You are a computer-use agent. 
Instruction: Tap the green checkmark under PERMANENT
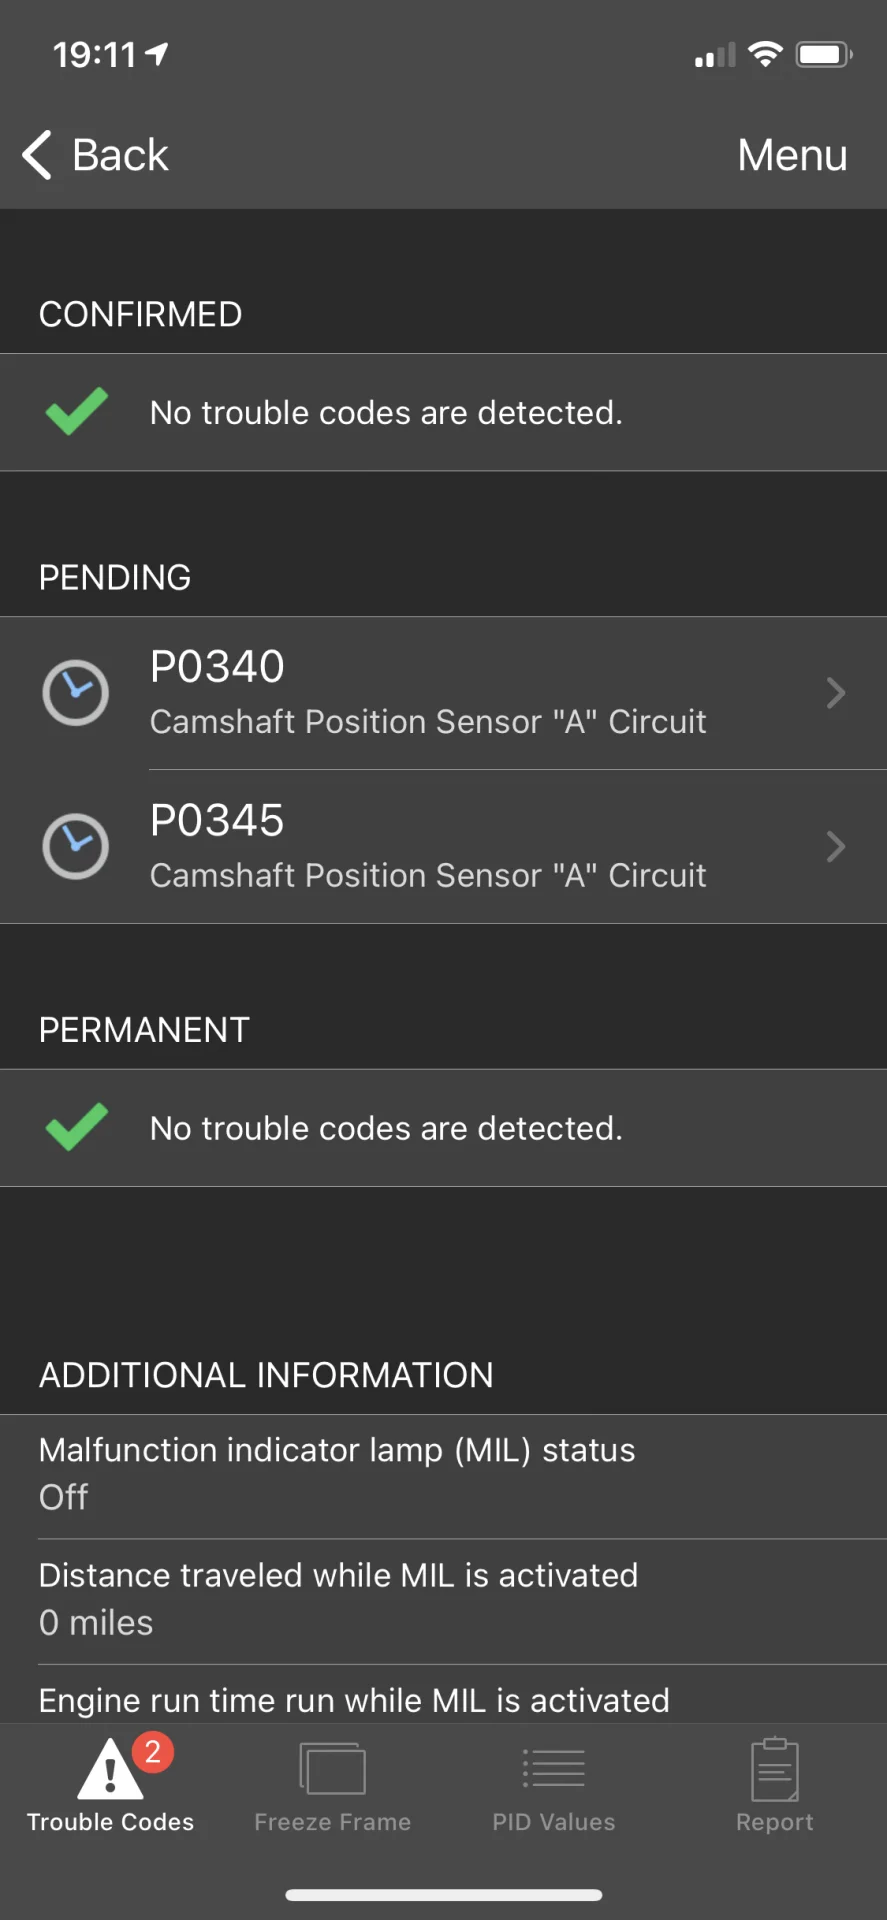point(77,1127)
